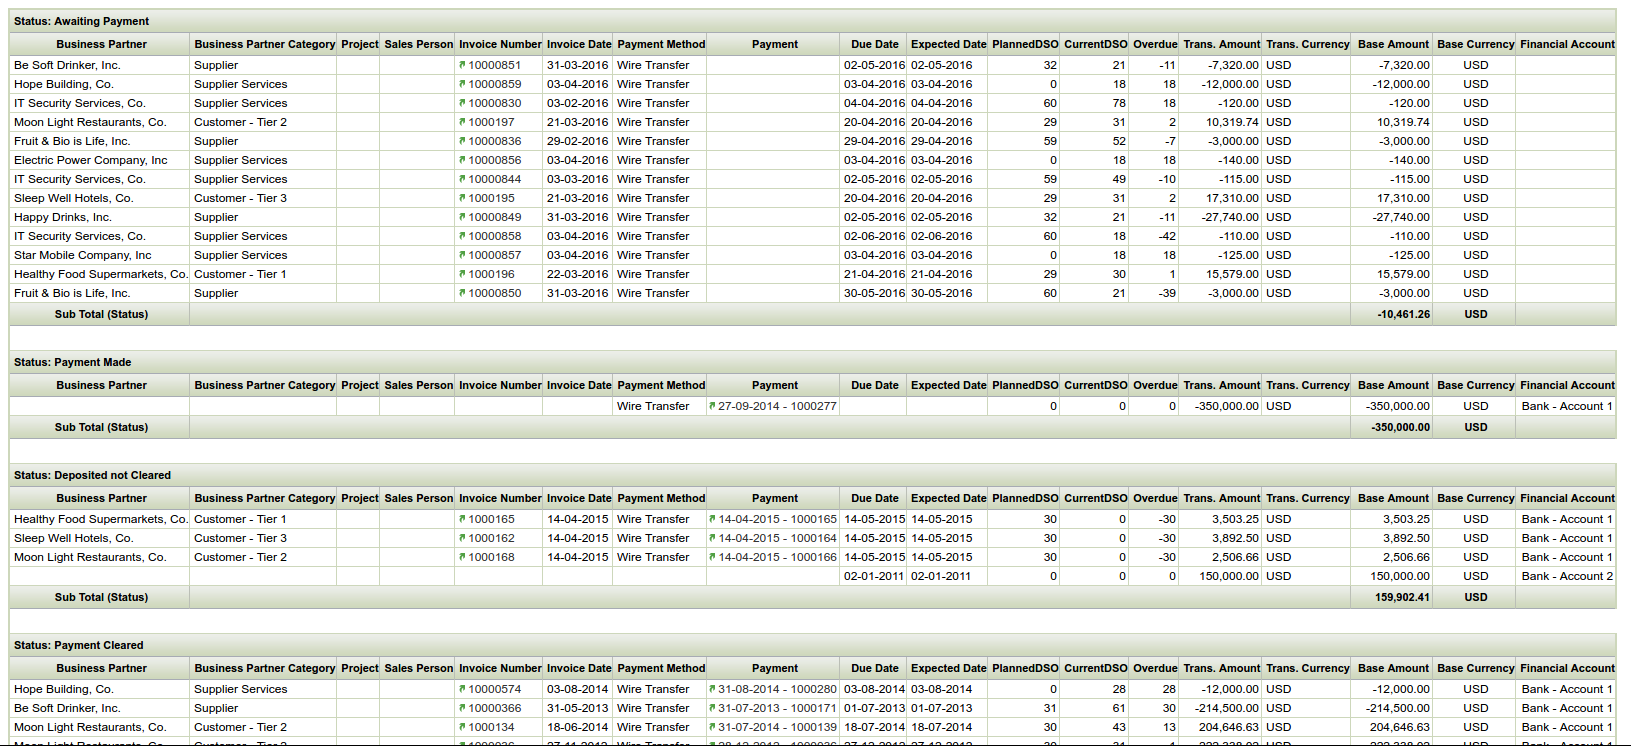This screenshot has width=1631, height=752.
Task: Open payment 31-08-2014 - 1000280
Action: click(x=777, y=689)
